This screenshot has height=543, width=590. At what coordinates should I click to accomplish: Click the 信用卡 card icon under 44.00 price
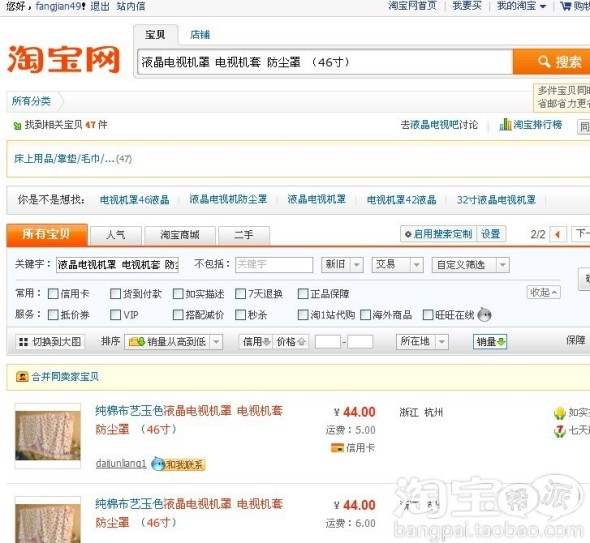pyautogui.click(x=337, y=447)
